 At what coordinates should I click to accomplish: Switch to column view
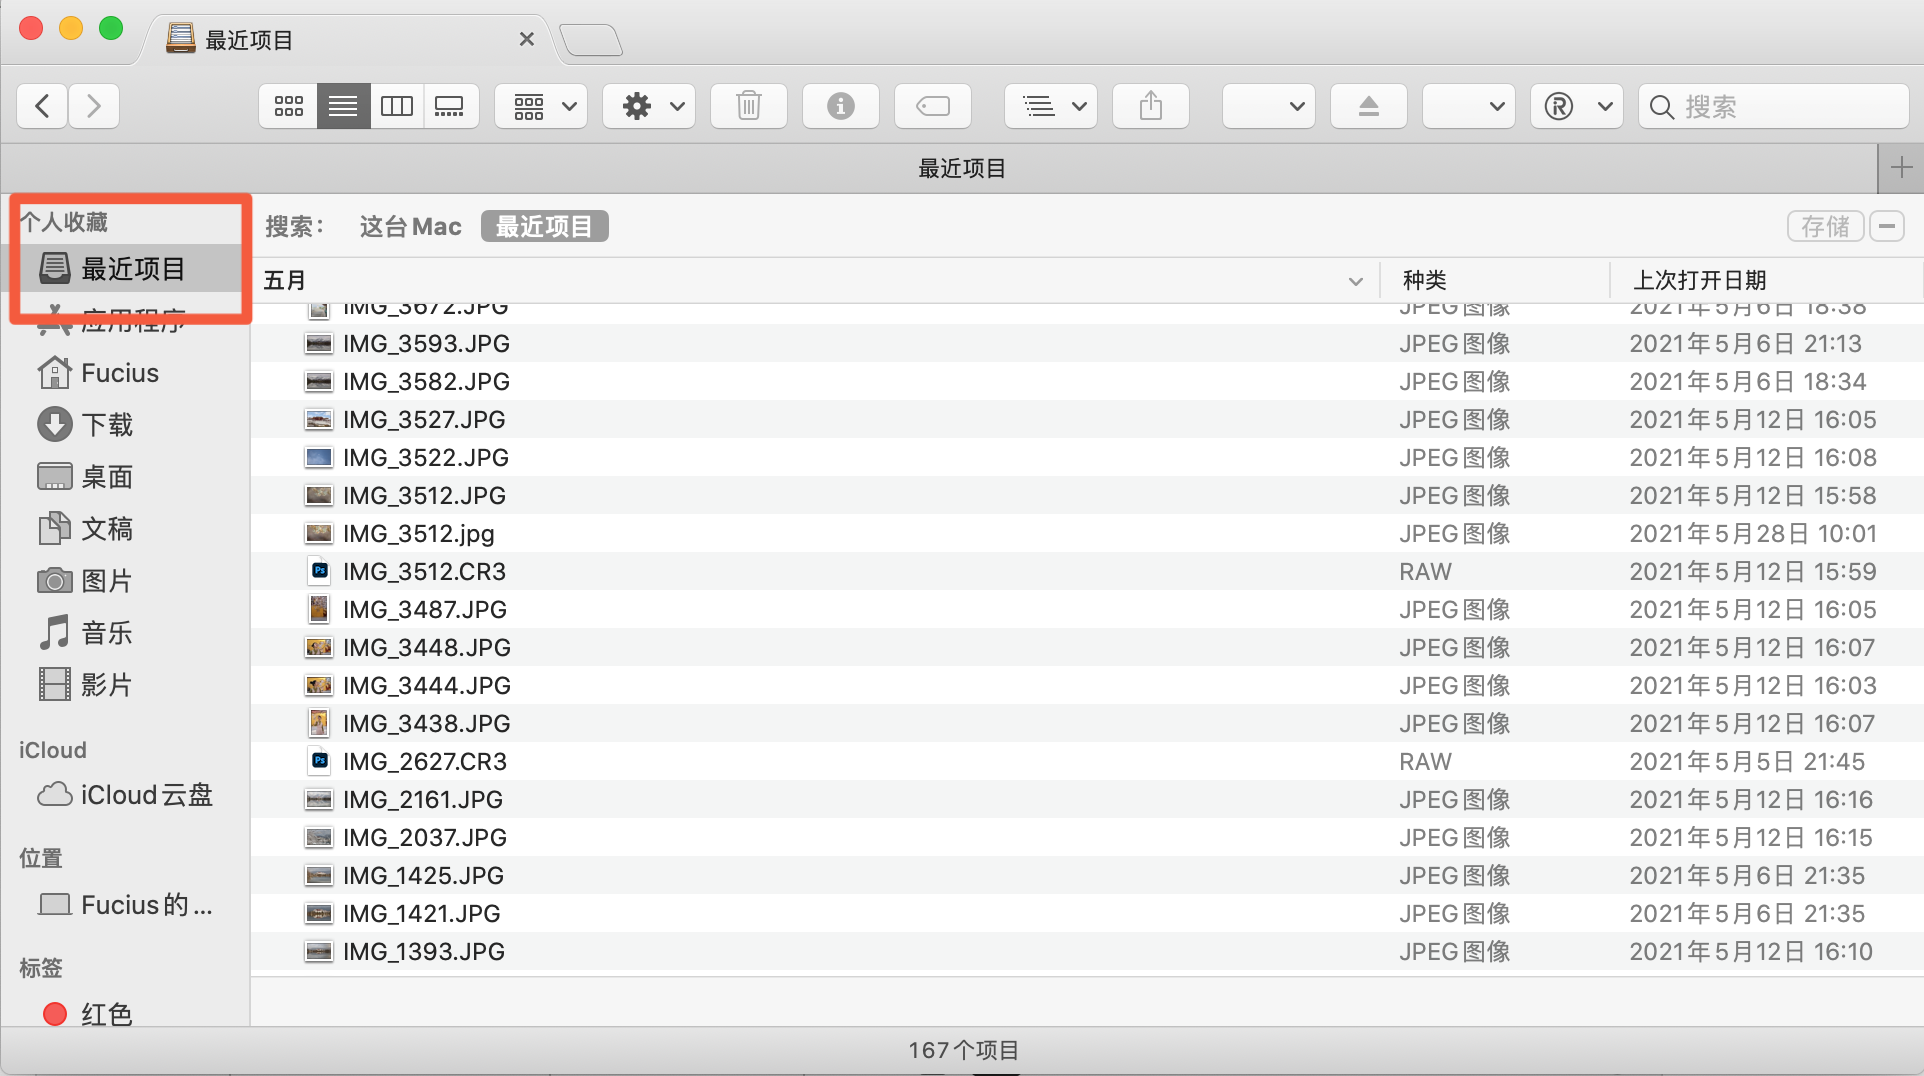(x=397, y=106)
